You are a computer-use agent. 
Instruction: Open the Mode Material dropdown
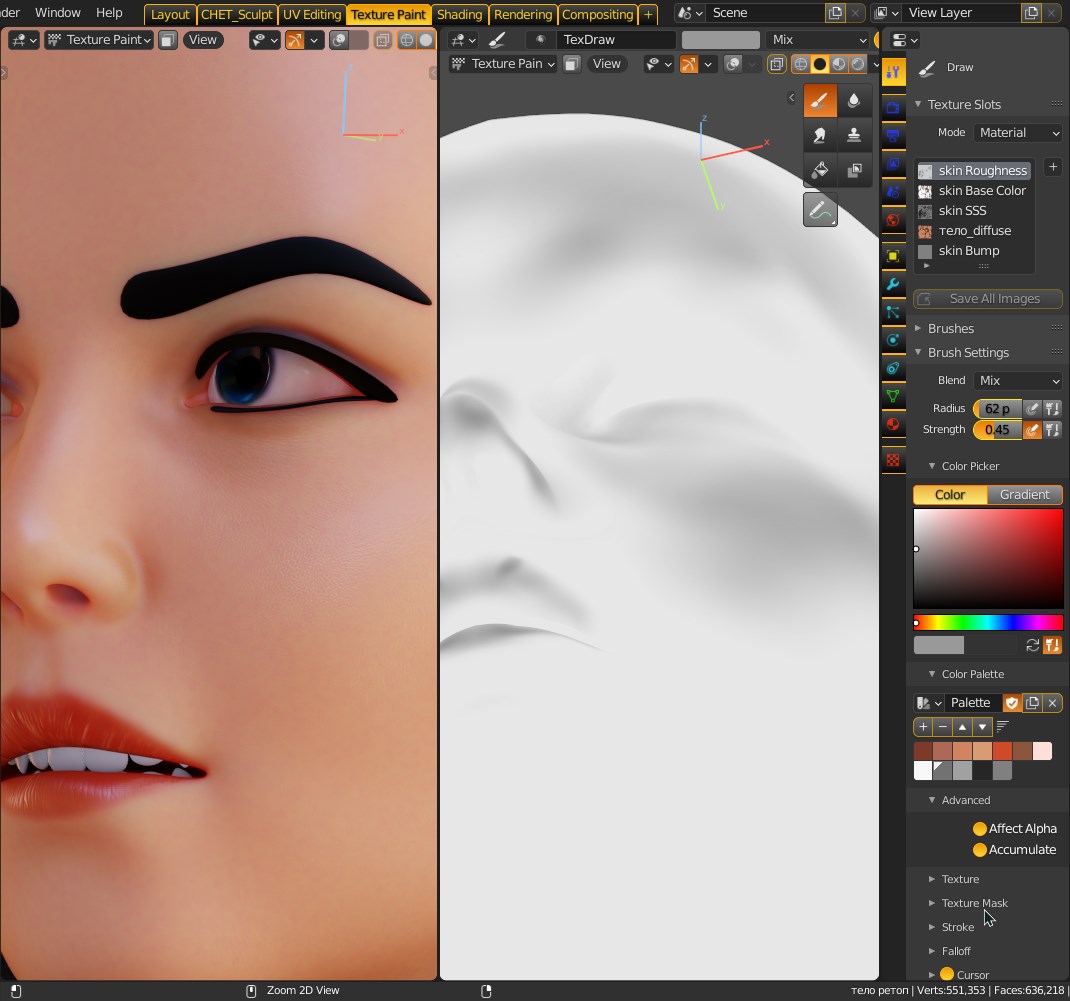1019,132
